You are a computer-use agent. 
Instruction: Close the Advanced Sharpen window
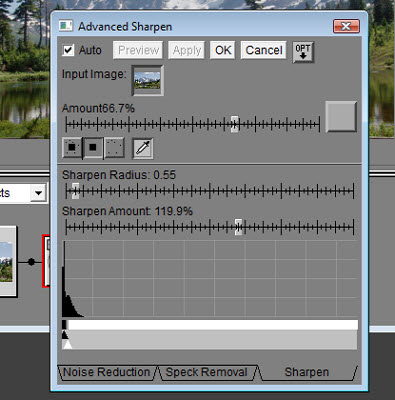pyautogui.click(x=346, y=26)
